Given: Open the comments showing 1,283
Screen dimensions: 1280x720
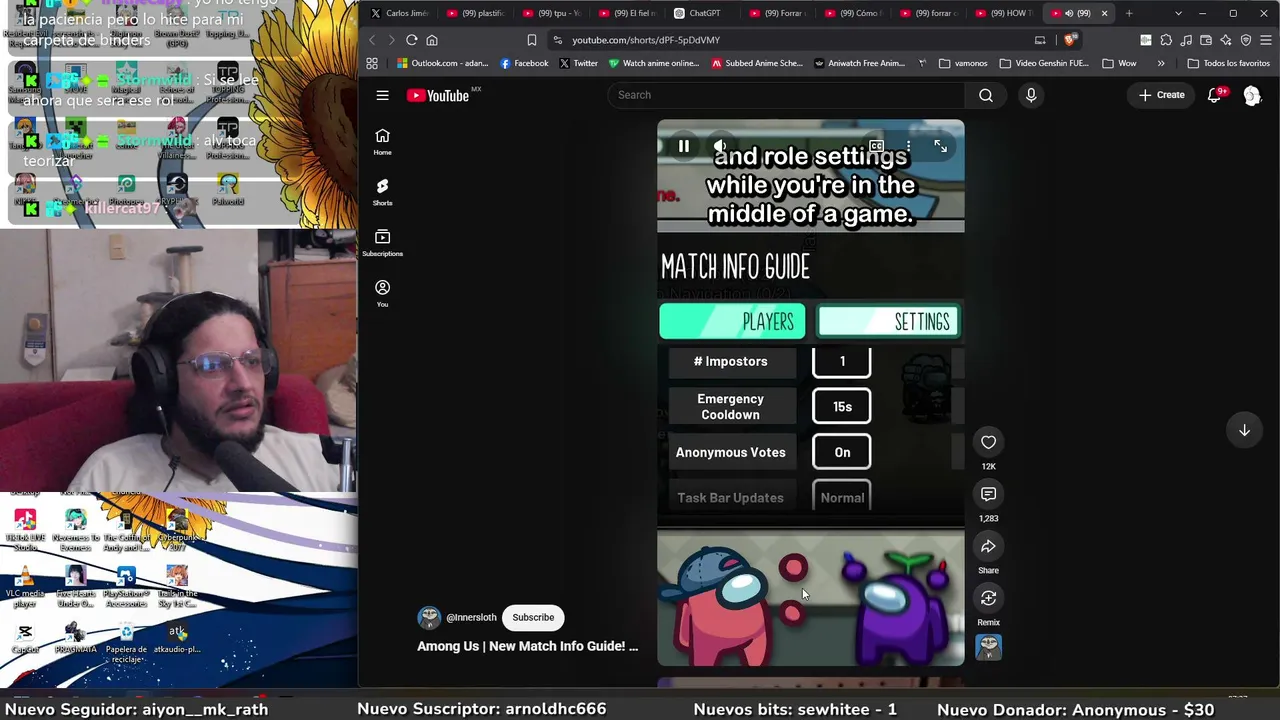Looking at the screenshot, I should [988, 494].
